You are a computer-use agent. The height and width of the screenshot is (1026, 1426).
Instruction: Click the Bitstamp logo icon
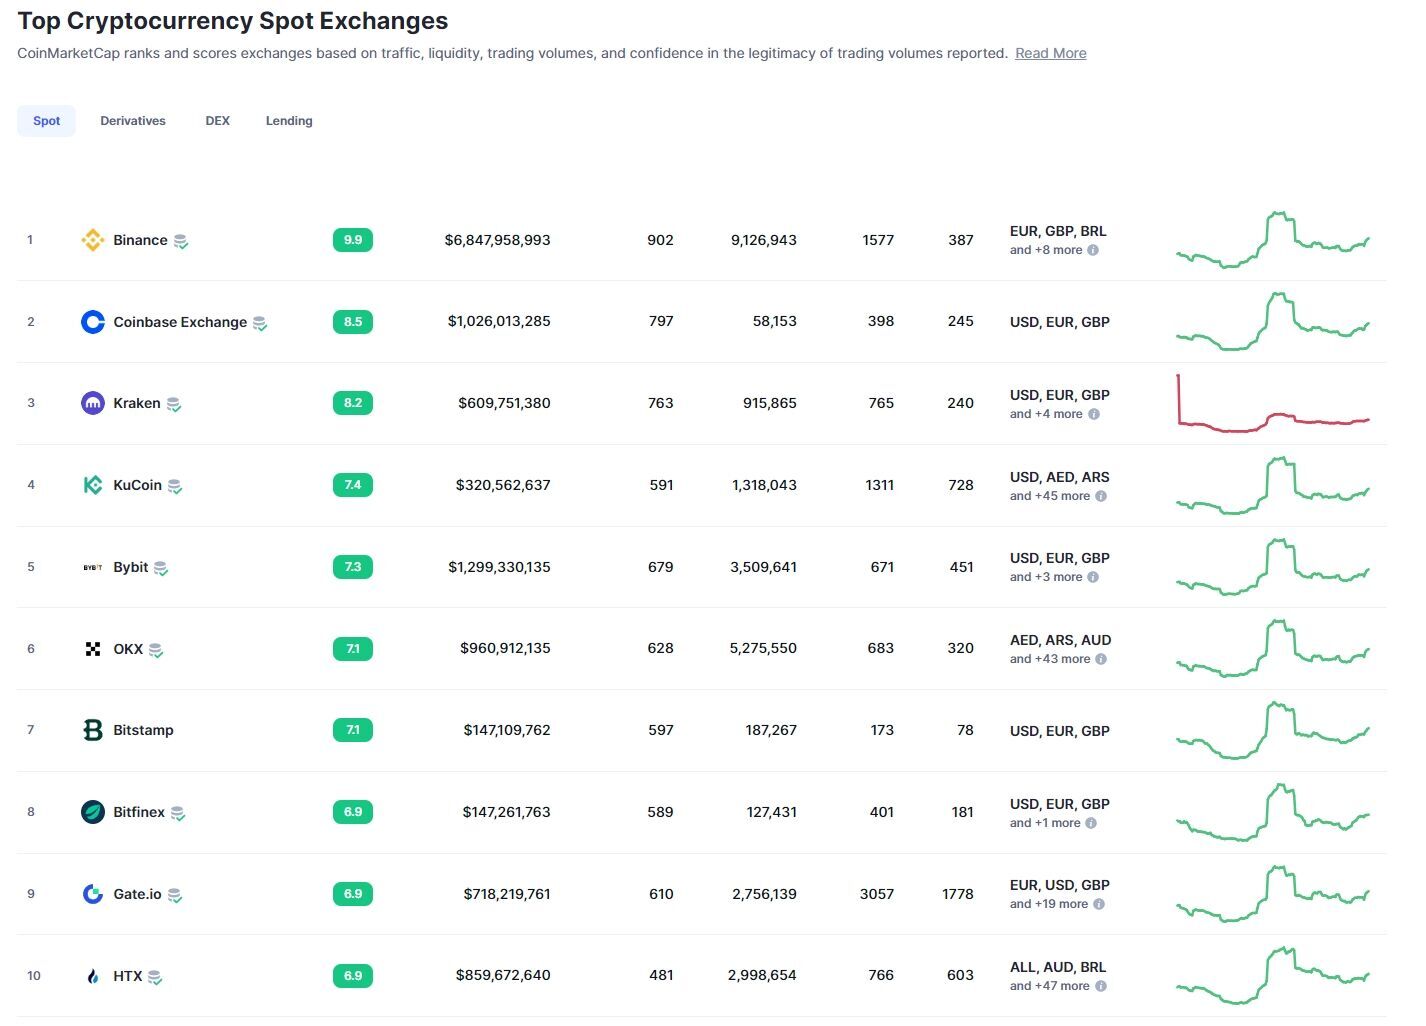point(92,730)
